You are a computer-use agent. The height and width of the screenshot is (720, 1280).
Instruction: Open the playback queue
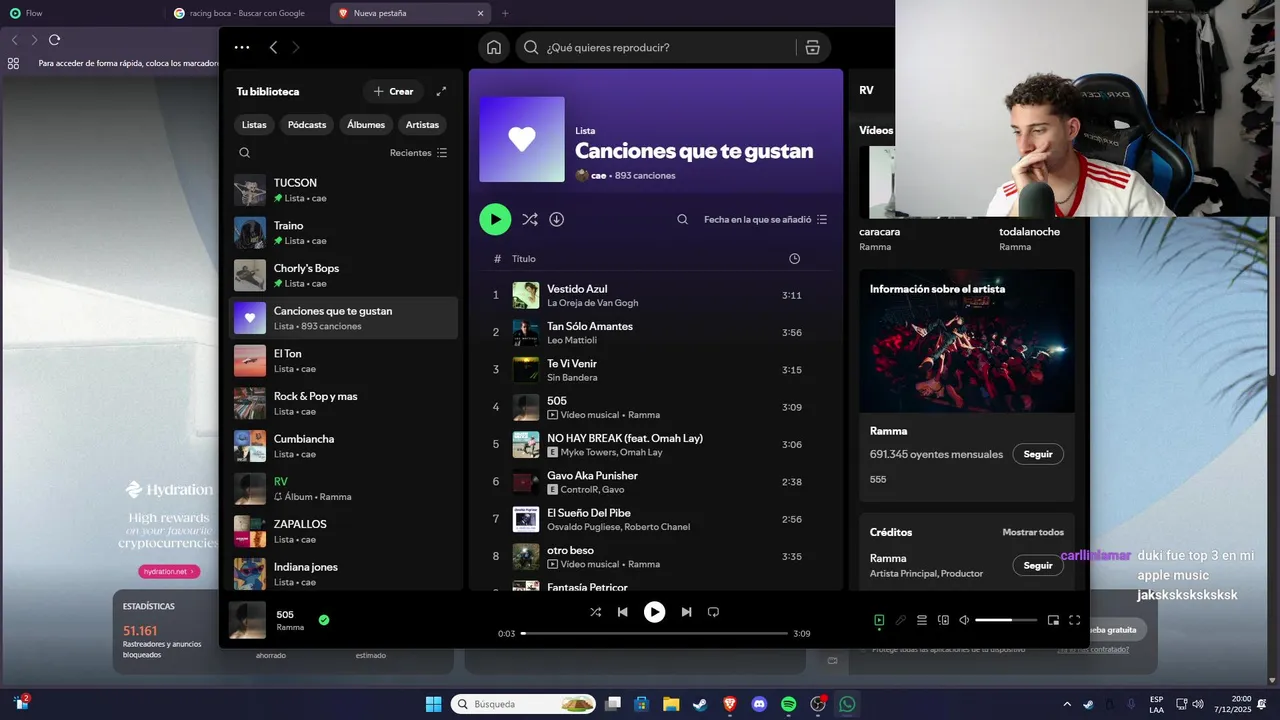pos(922,620)
